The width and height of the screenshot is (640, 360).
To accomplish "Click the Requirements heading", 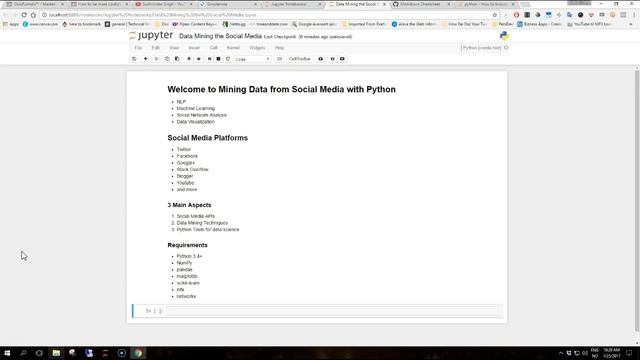I will pyautogui.click(x=187, y=245).
